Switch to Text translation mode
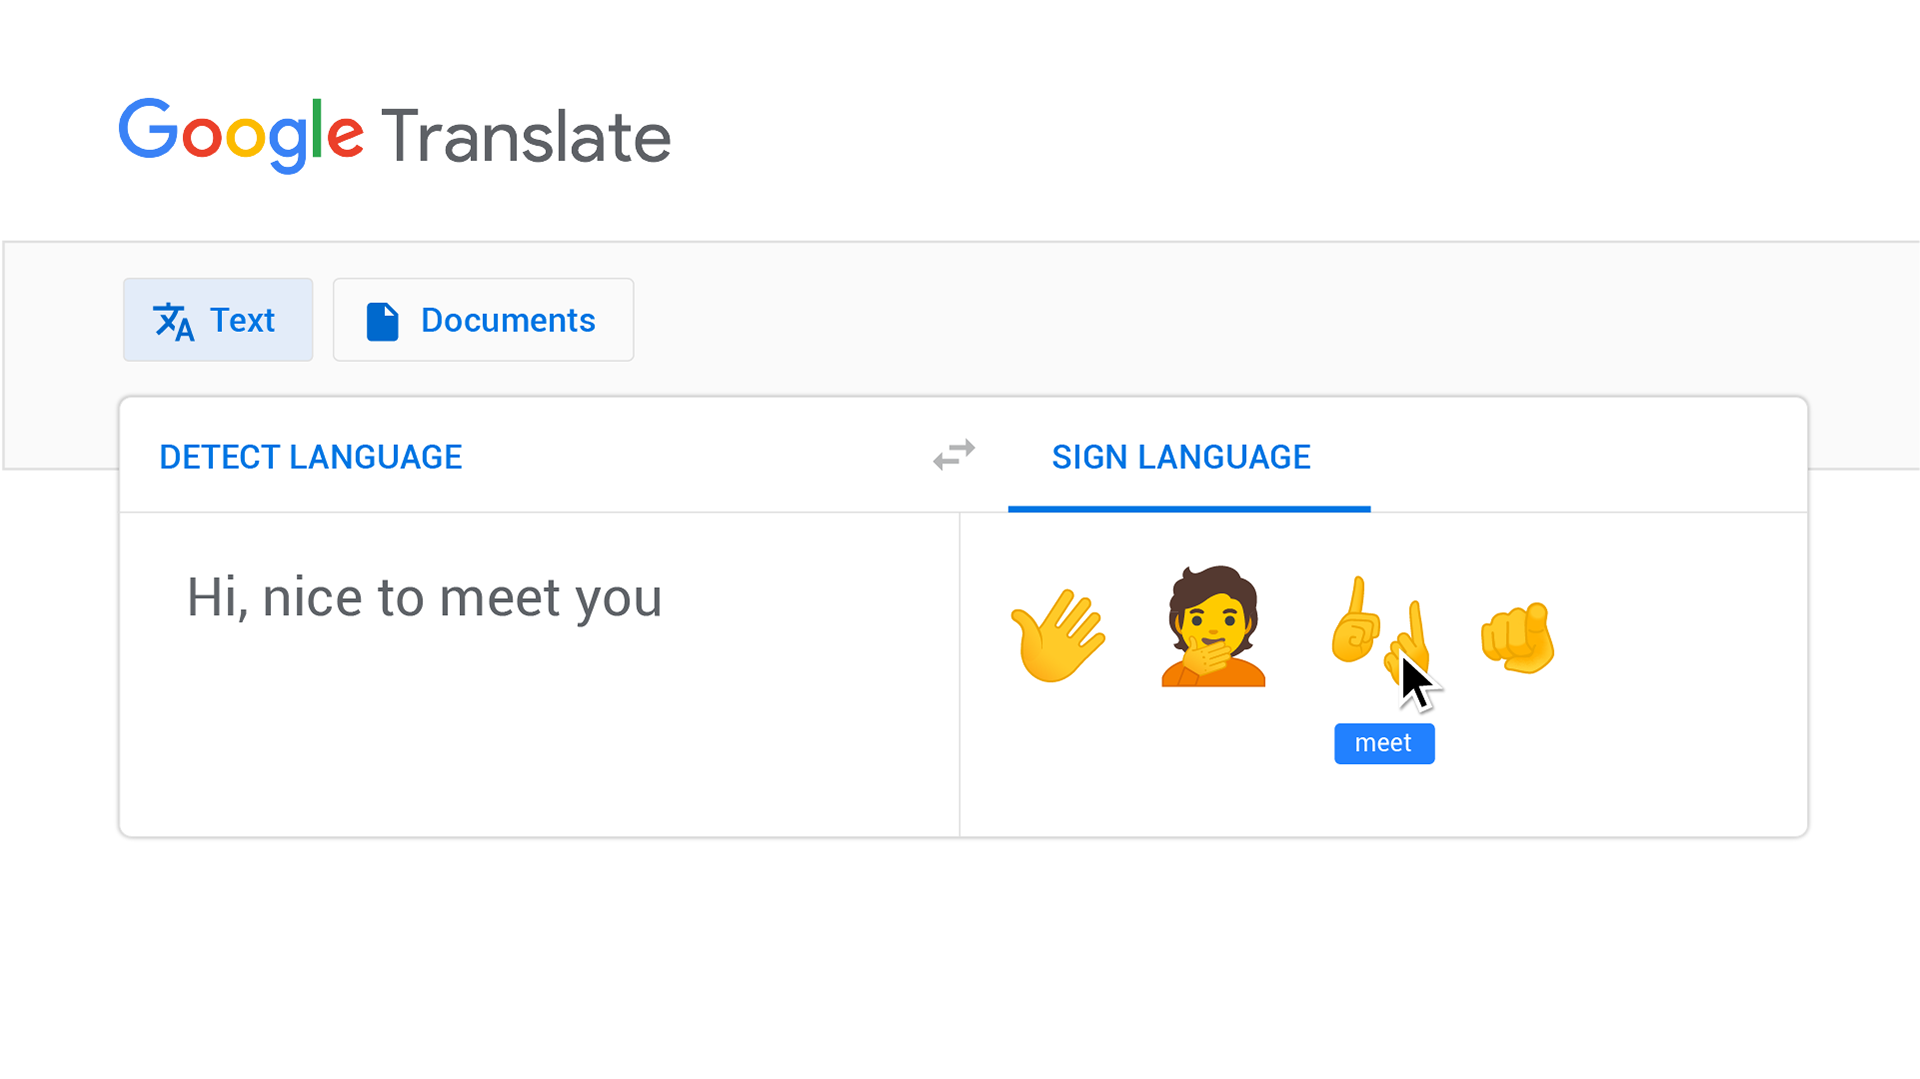This screenshot has height=1079, width=1920. 218,320
